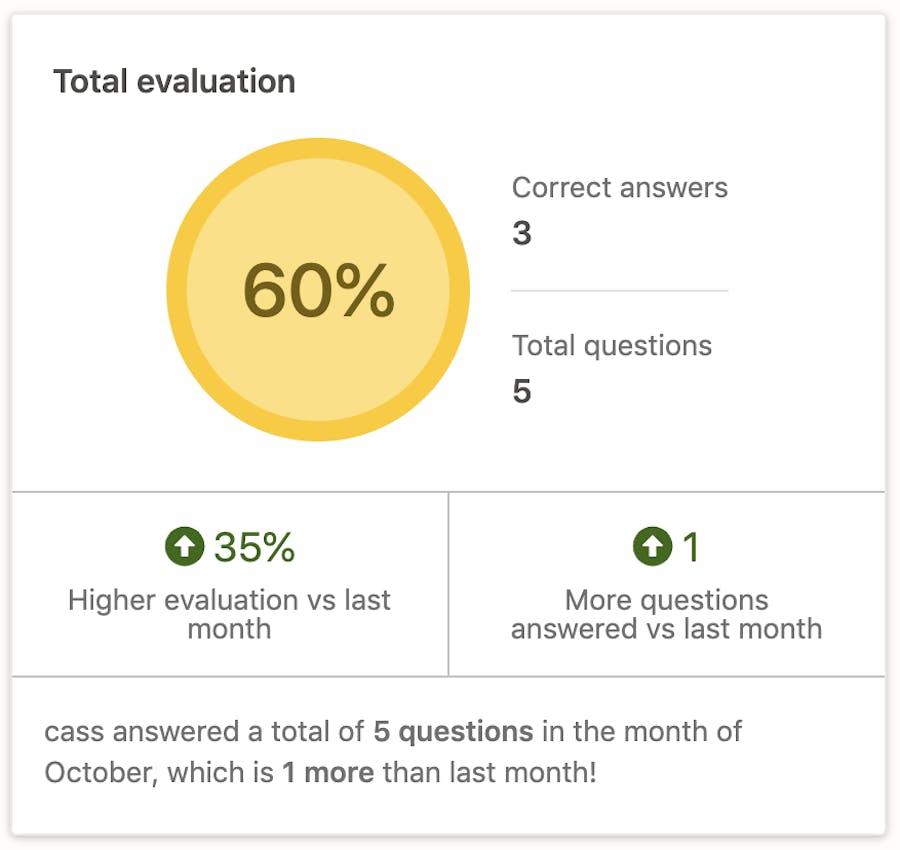The height and width of the screenshot is (850, 900).
Task: Click the yellow 60% evaluation circle
Action: click(x=318, y=290)
